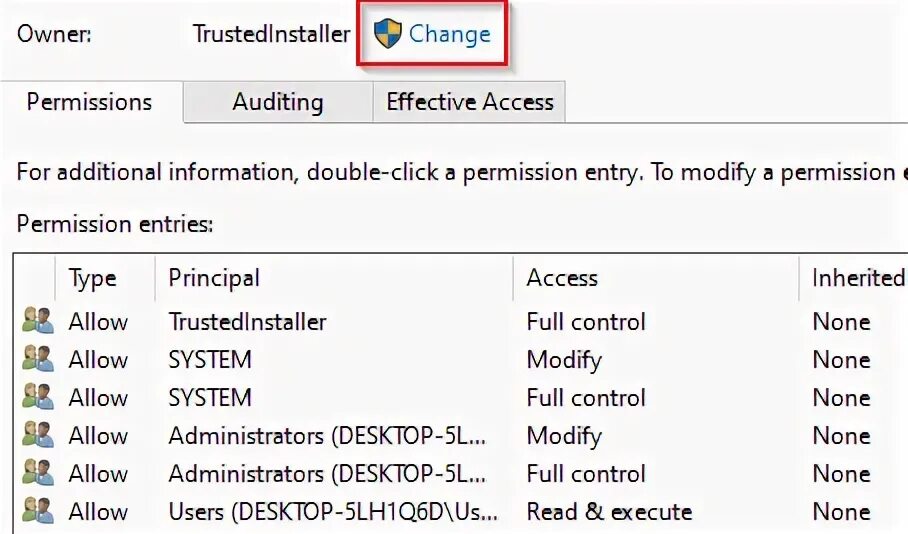The image size is (908, 534).
Task: Select the users icon for TrustedInstaller entry
Action: click(x=38, y=321)
